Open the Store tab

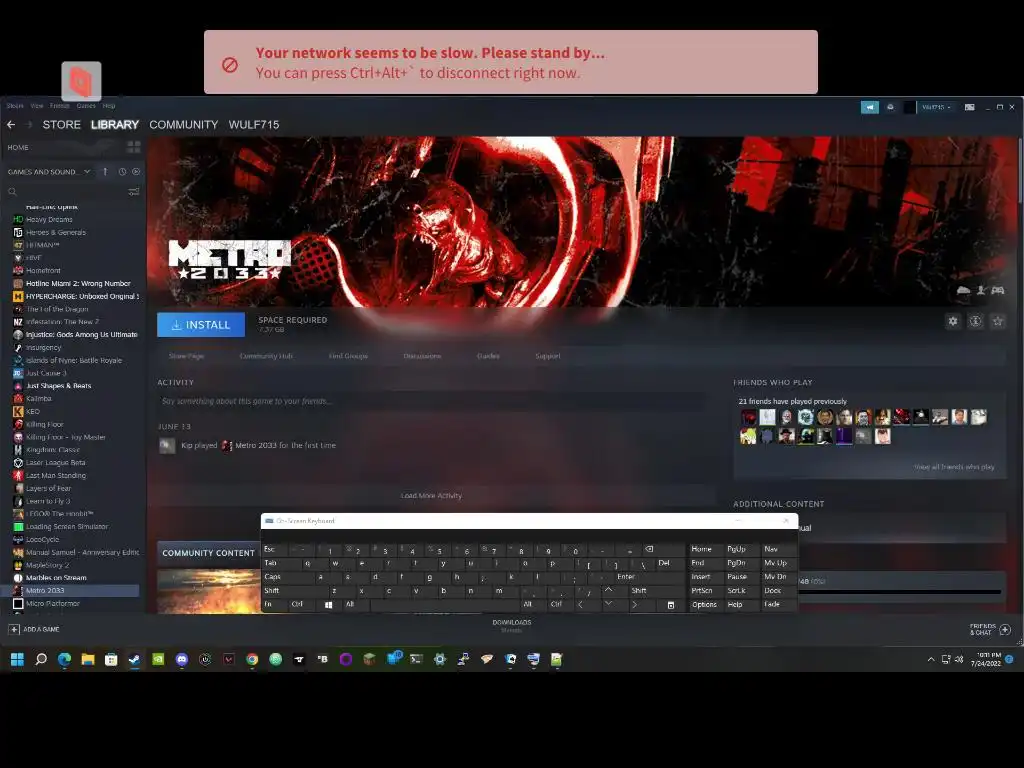(61, 125)
